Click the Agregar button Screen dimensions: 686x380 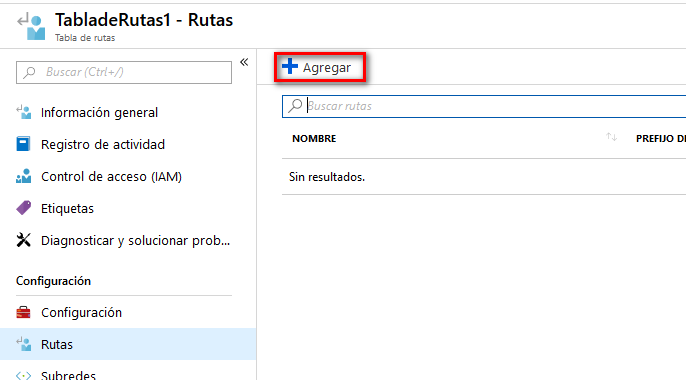pyautogui.click(x=320, y=67)
